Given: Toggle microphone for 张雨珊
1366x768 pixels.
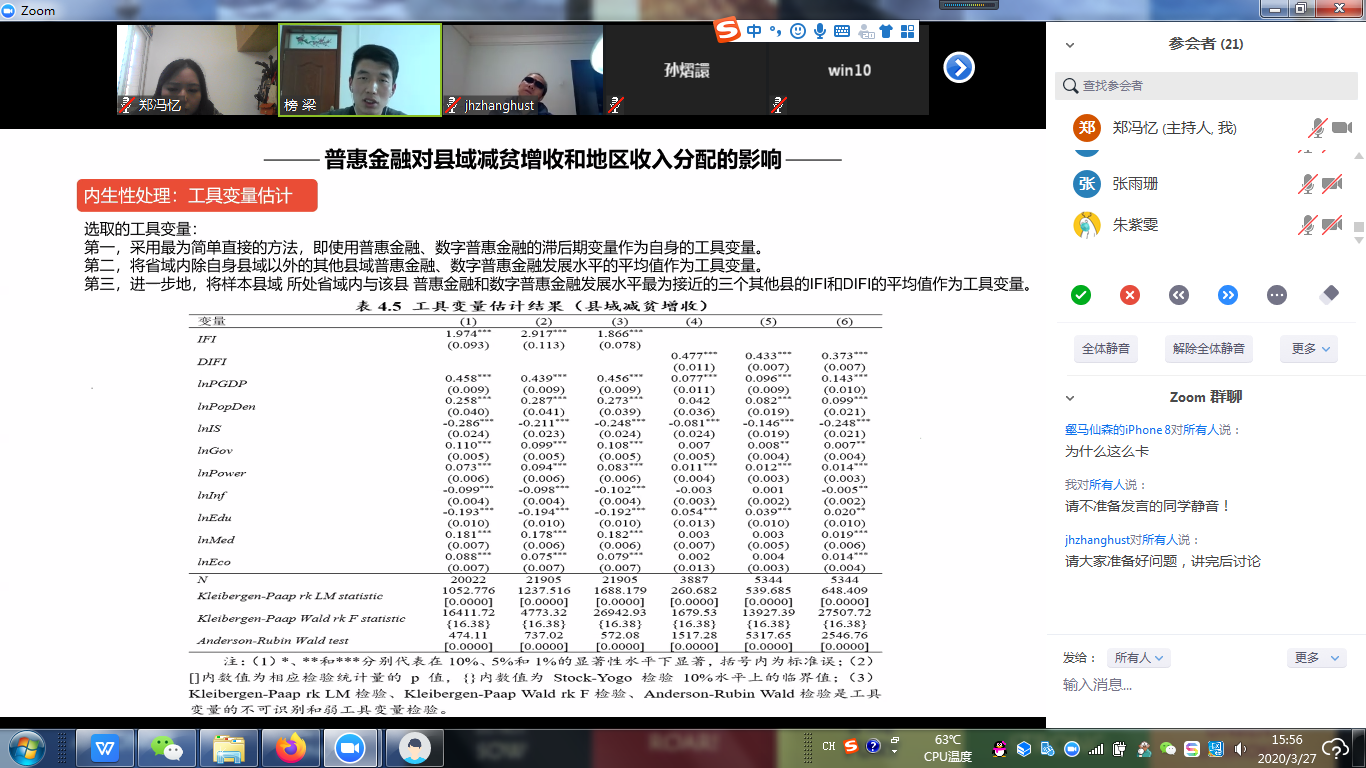Looking at the screenshot, I should click(1306, 184).
